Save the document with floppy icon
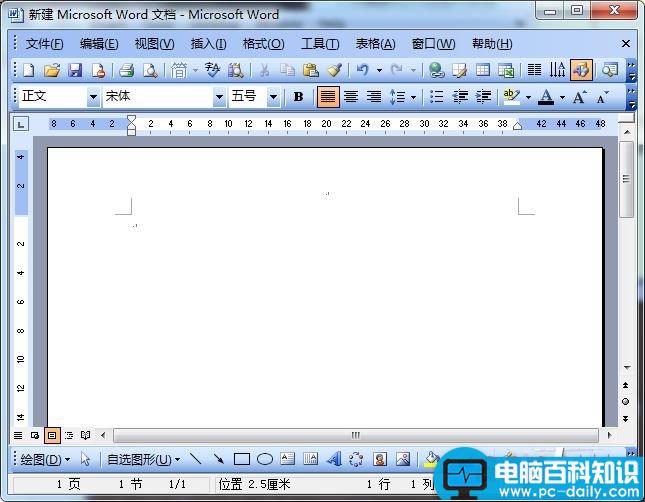This screenshot has width=645, height=502. point(75,70)
